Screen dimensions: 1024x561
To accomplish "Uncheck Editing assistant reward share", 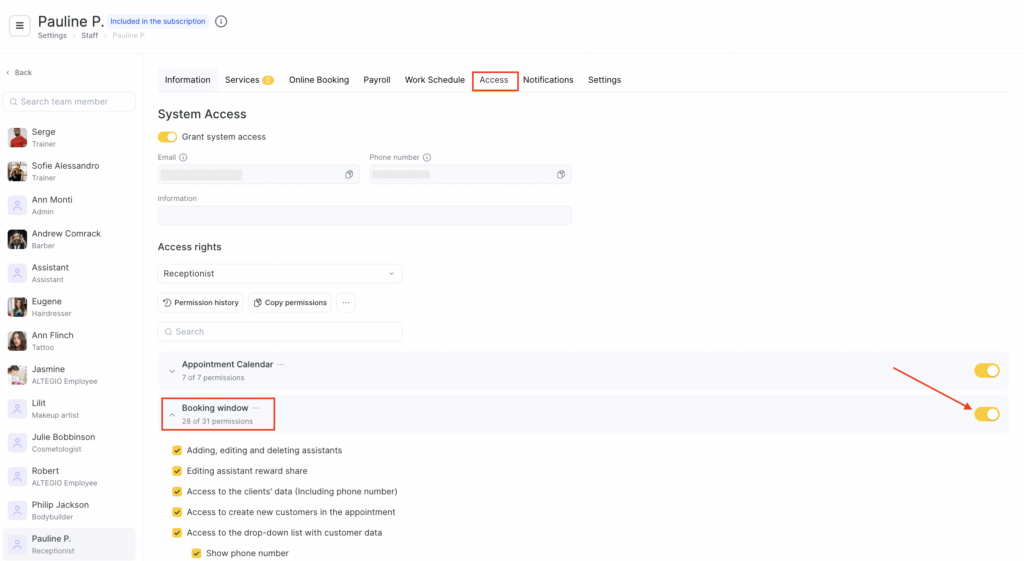I will coord(177,471).
